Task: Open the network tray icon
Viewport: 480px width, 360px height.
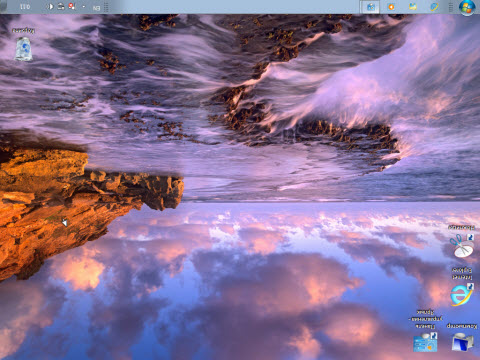Action: (61, 6)
